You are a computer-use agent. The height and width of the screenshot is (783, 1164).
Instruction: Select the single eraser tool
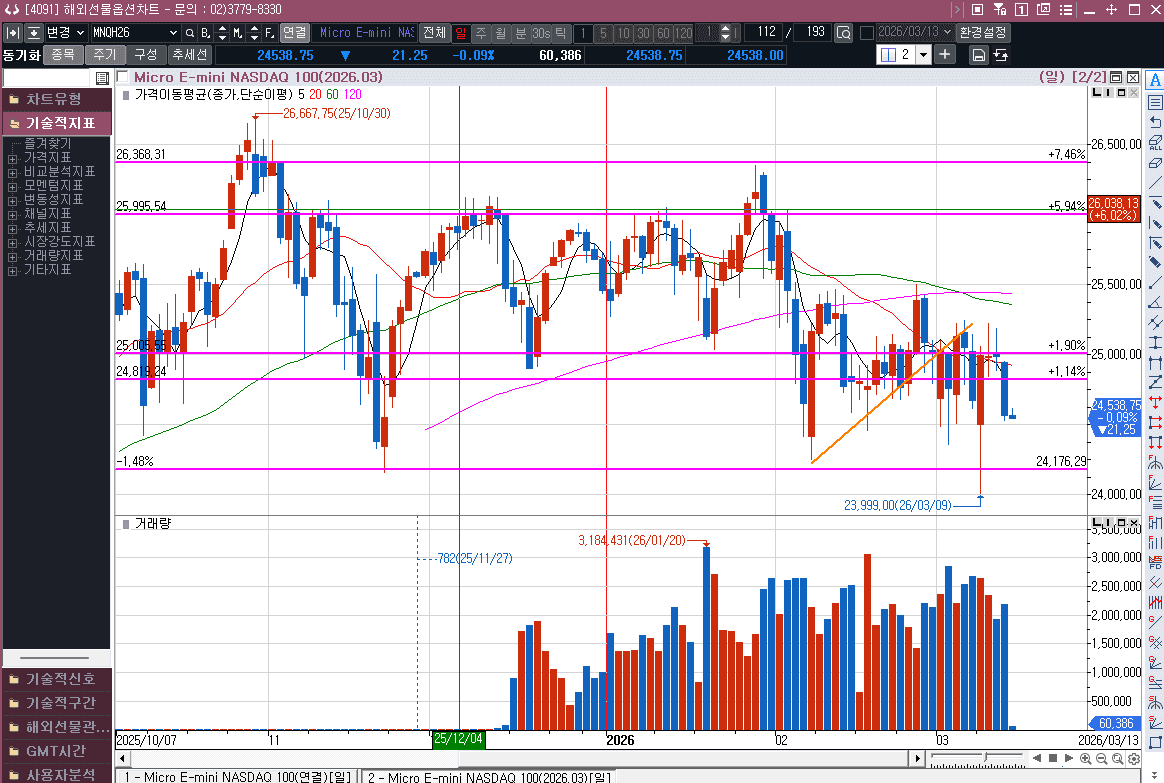1155,162
